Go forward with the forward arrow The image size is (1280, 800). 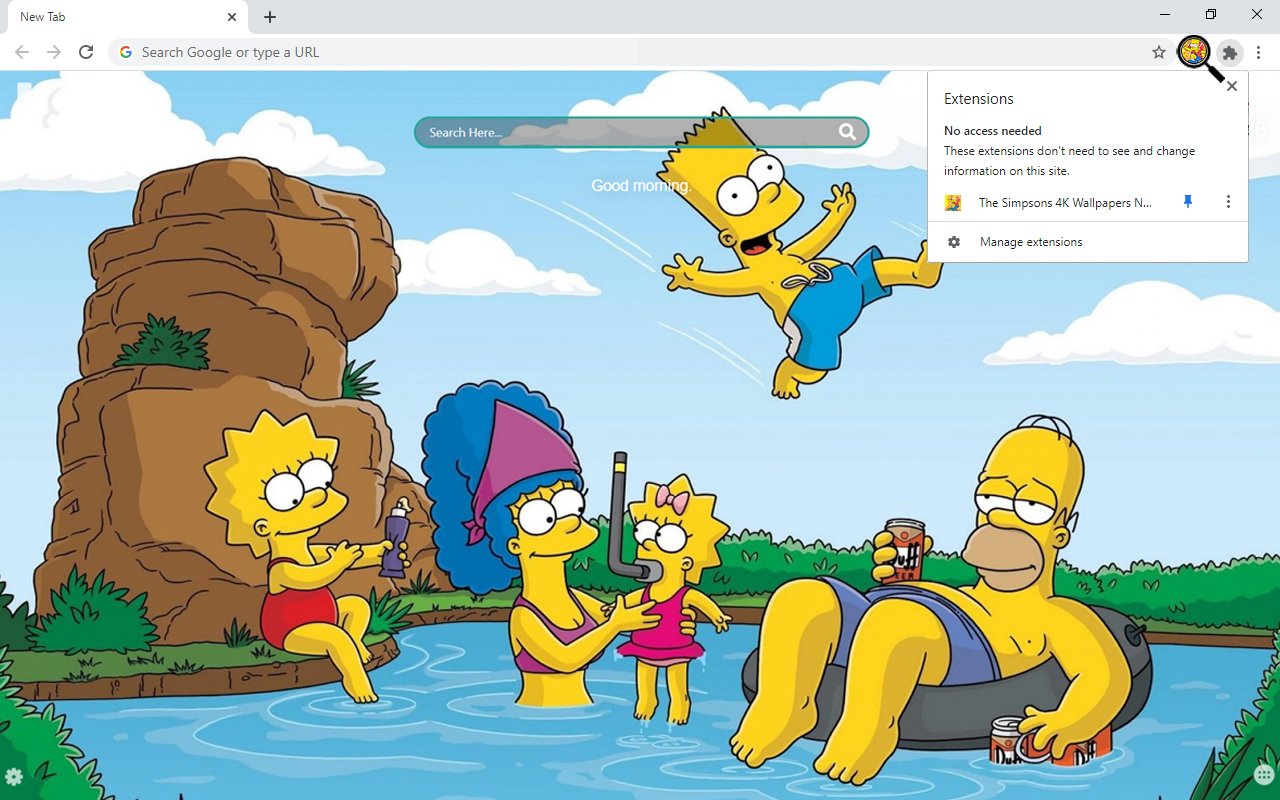pyautogui.click(x=54, y=52)
